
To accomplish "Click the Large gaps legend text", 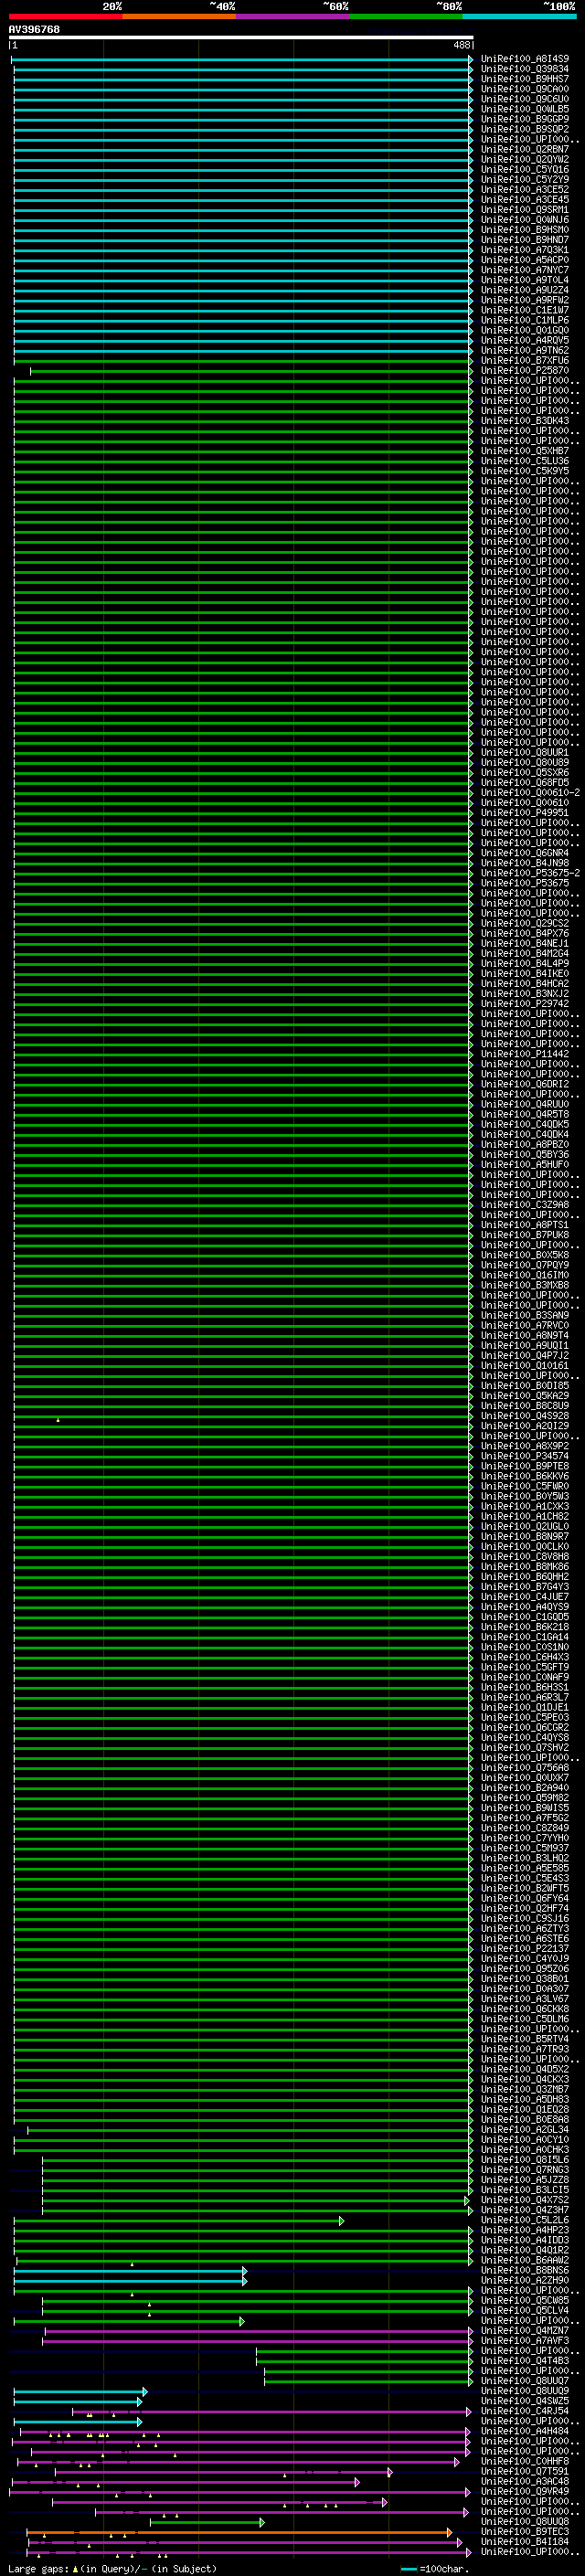I will 112,2568.
